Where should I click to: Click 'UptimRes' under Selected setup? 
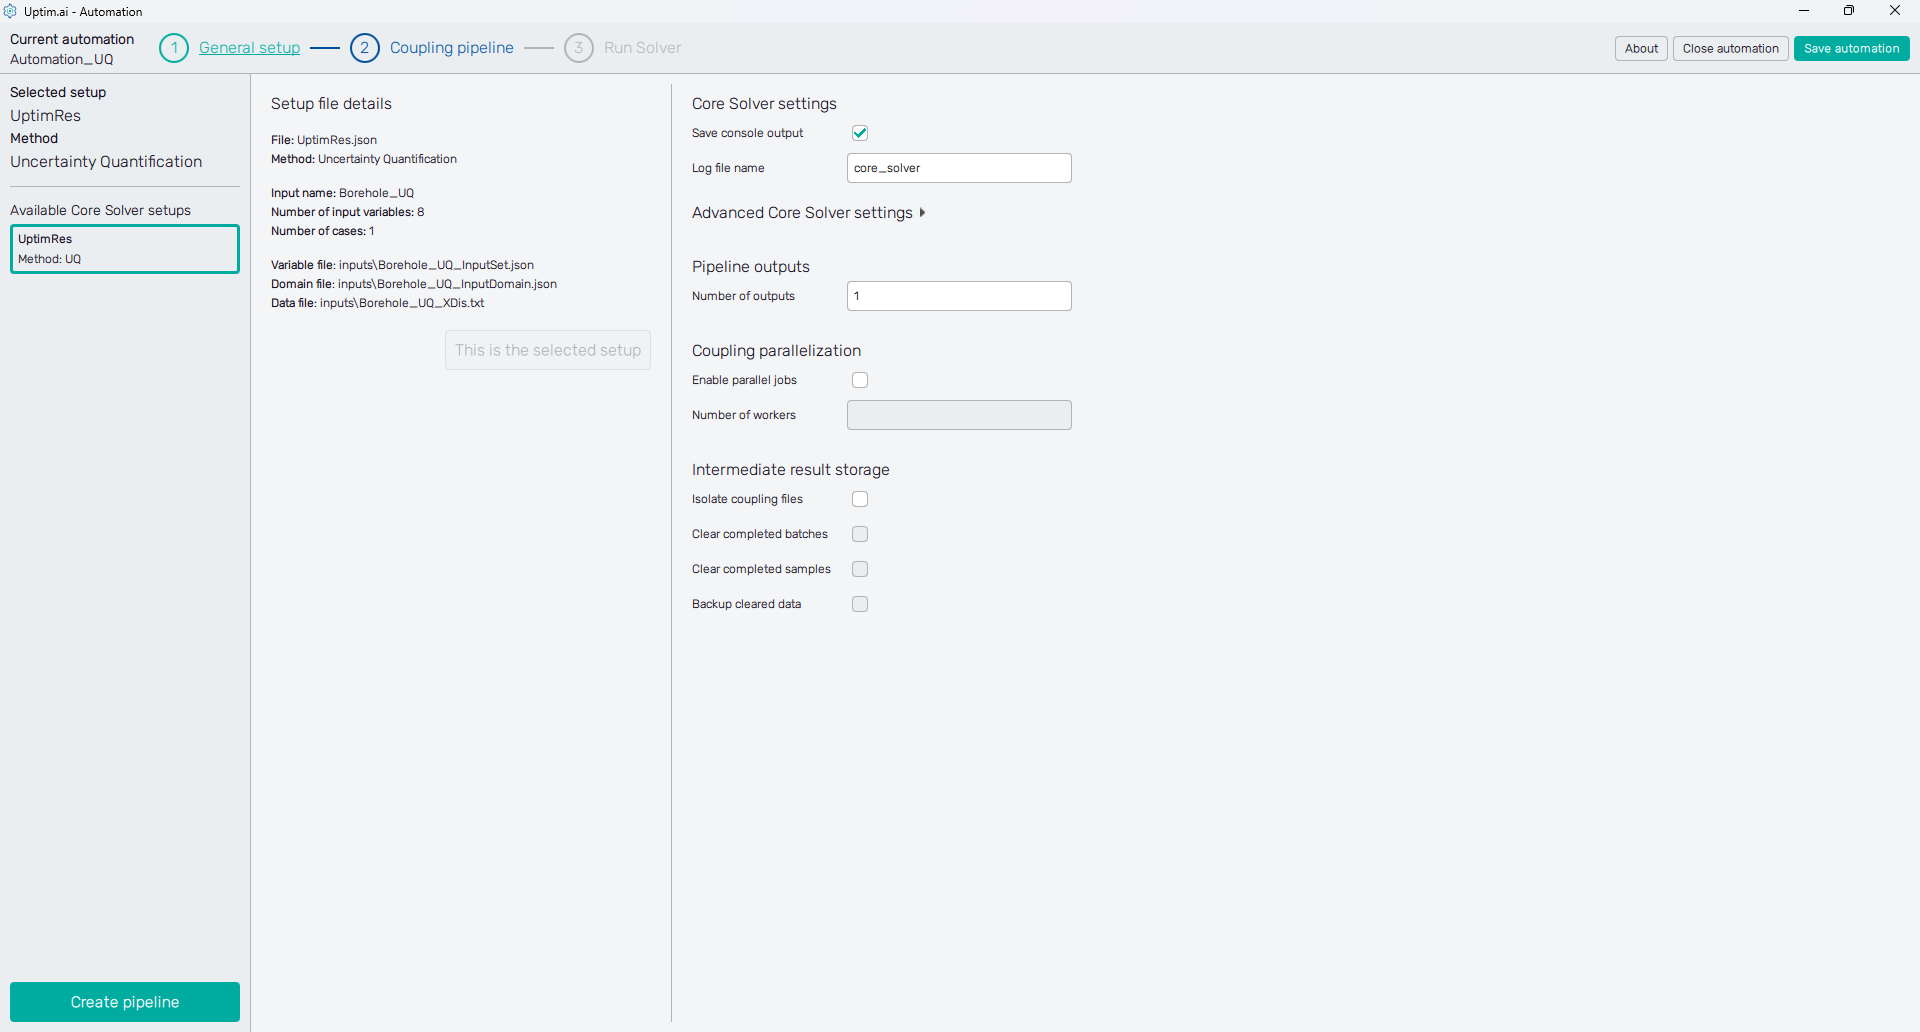(45, 116)
